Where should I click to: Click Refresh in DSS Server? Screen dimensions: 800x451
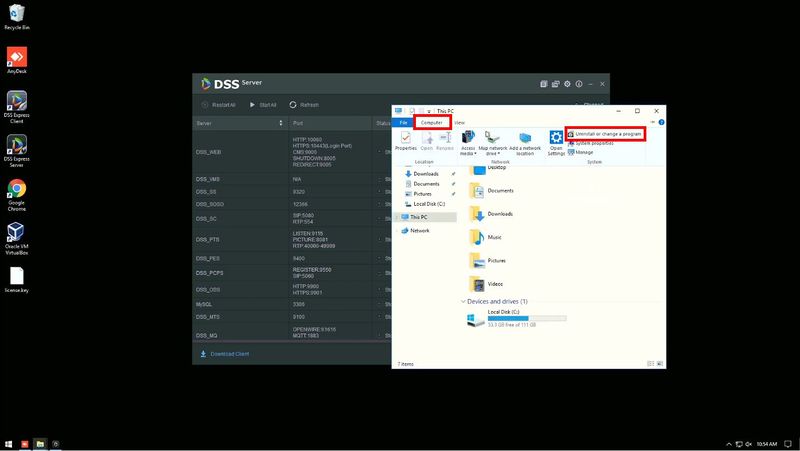pyautogui.click(x=304, y=105)
